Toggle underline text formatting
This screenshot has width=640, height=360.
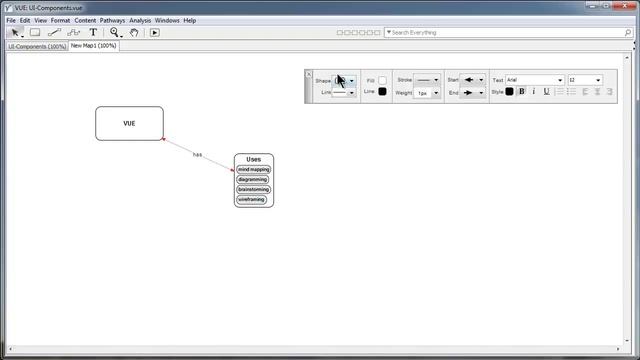pos(546,91)
